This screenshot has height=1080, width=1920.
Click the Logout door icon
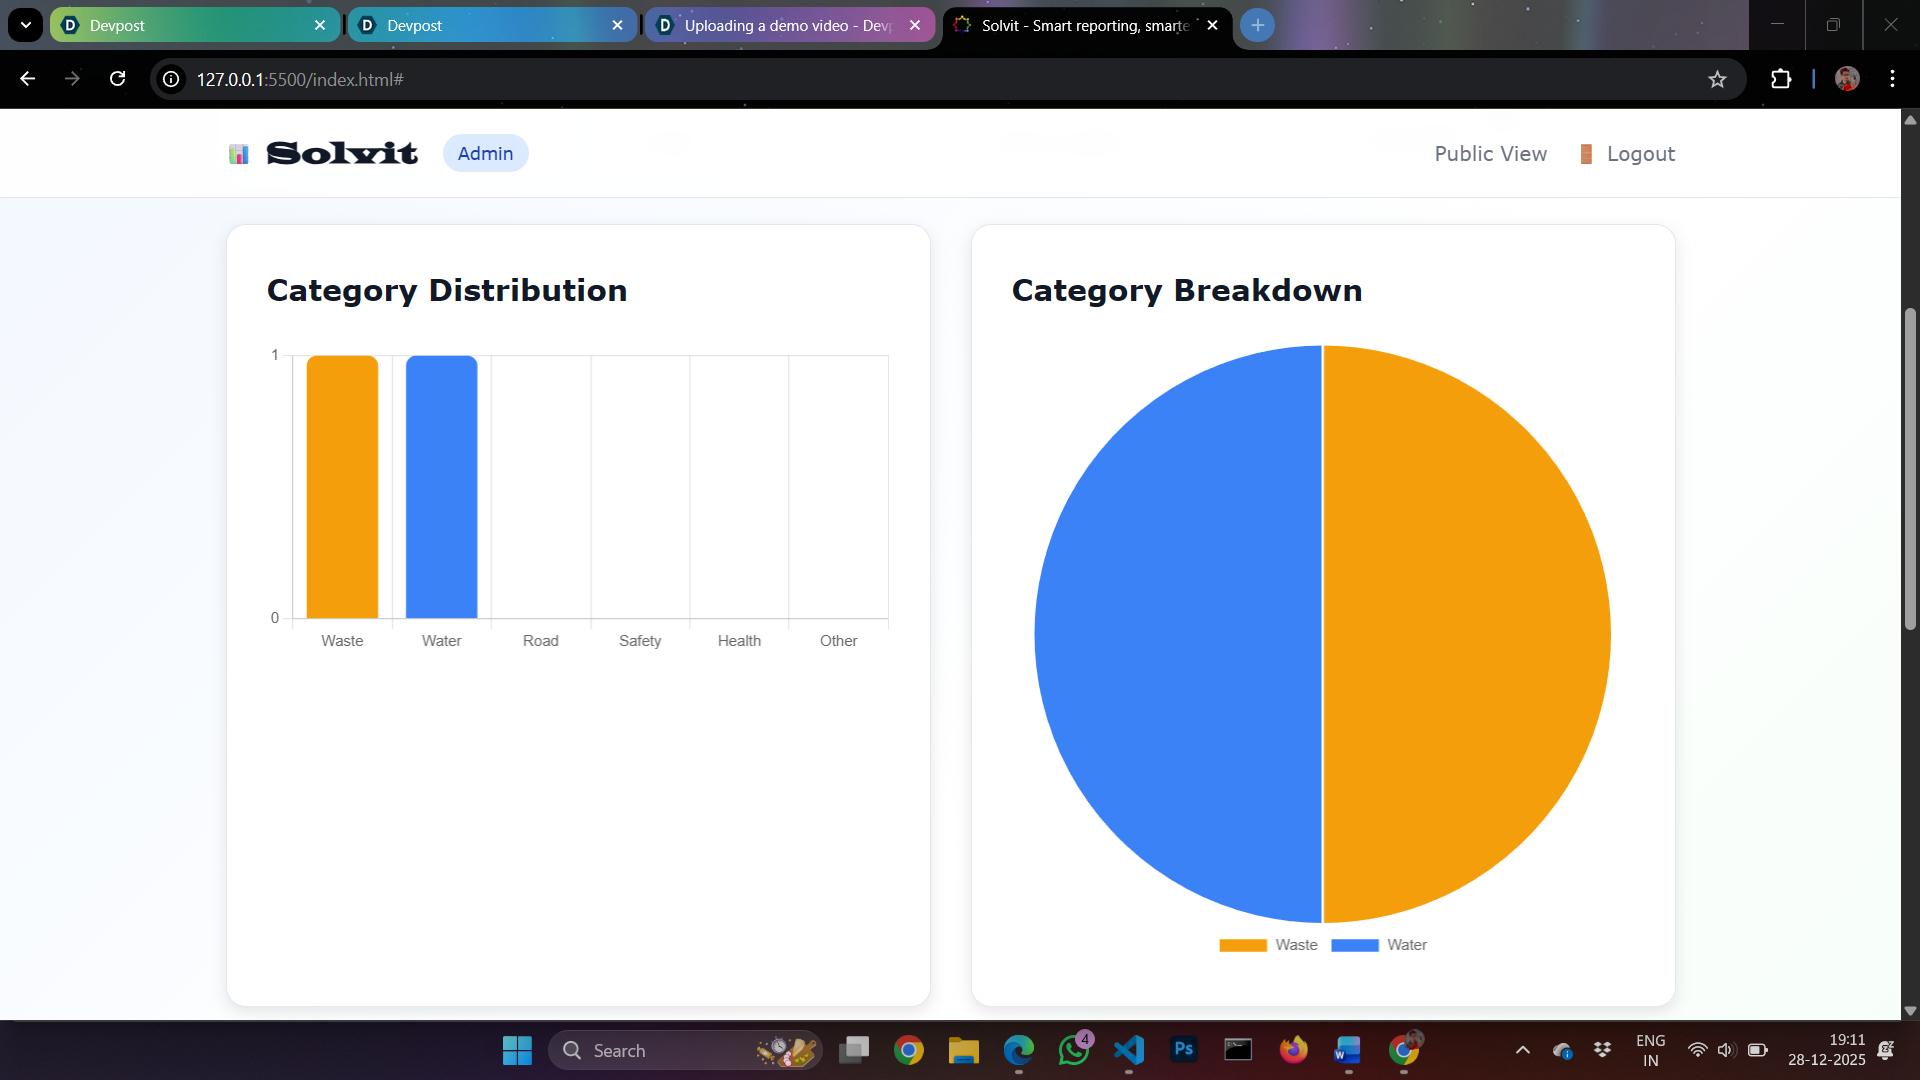click(x=1586, y=154)
